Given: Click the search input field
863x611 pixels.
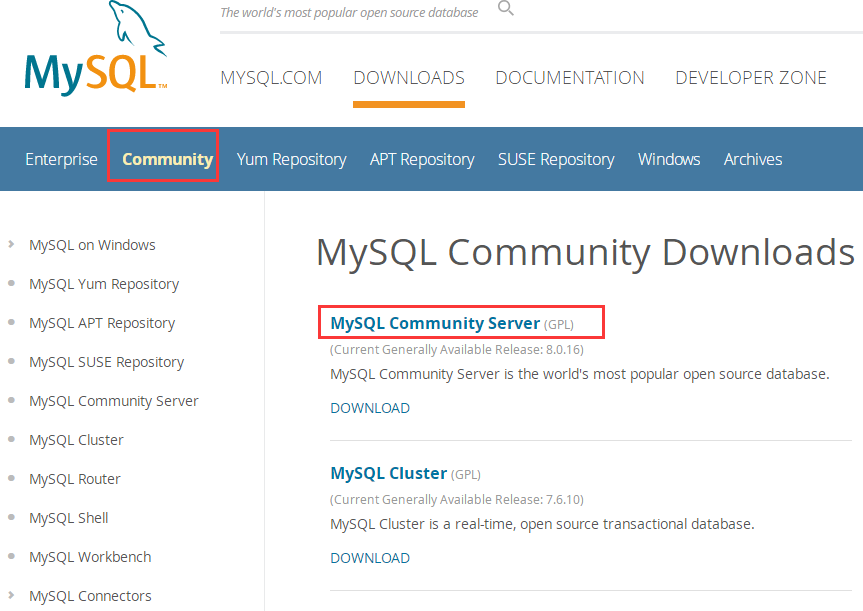Looking at the screenshot, I should pos(350,12).
